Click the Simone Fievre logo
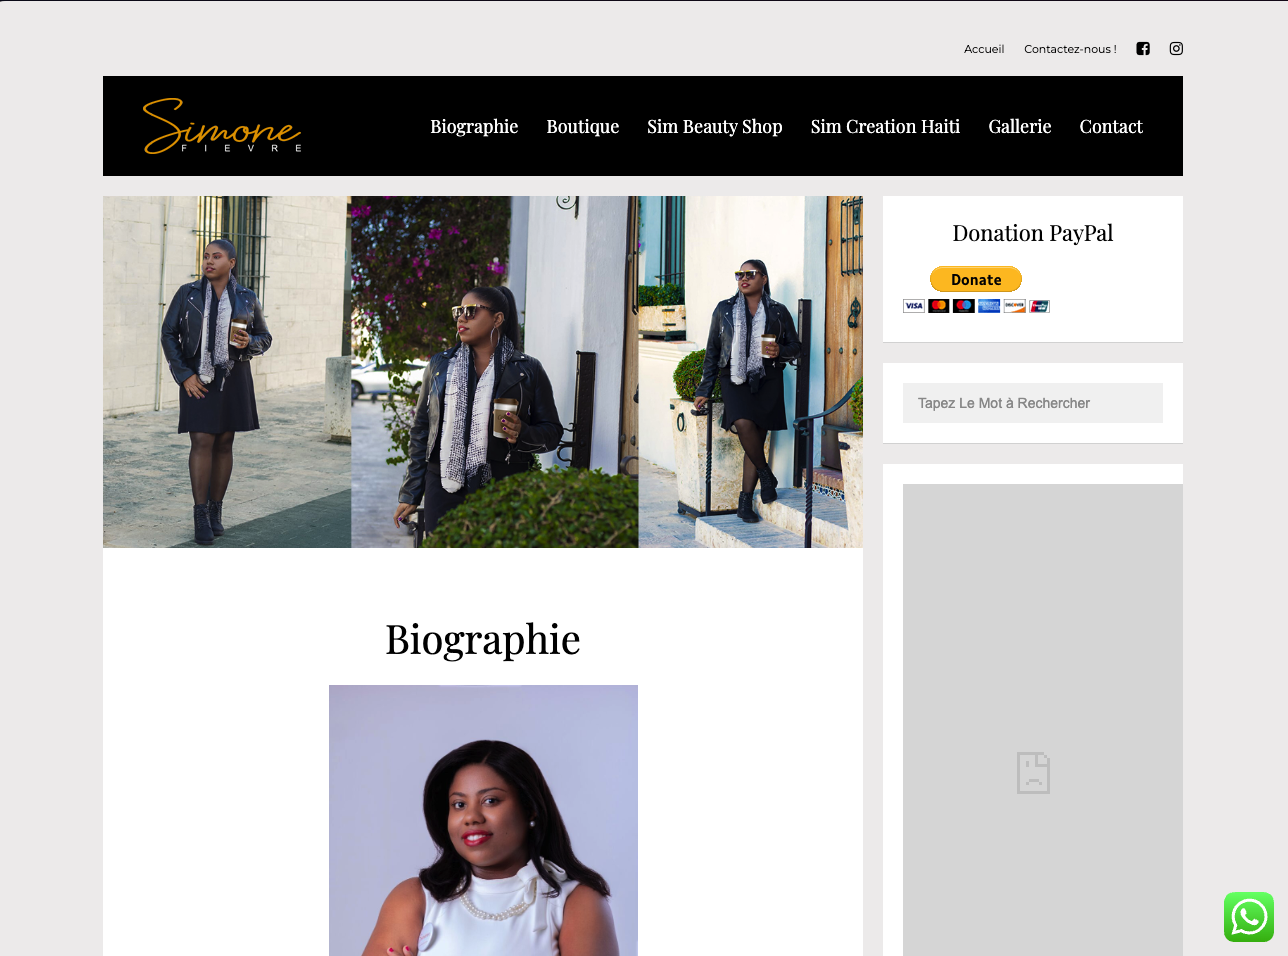Viewport: 1288px width, 956px height. [x=222, y=126]
